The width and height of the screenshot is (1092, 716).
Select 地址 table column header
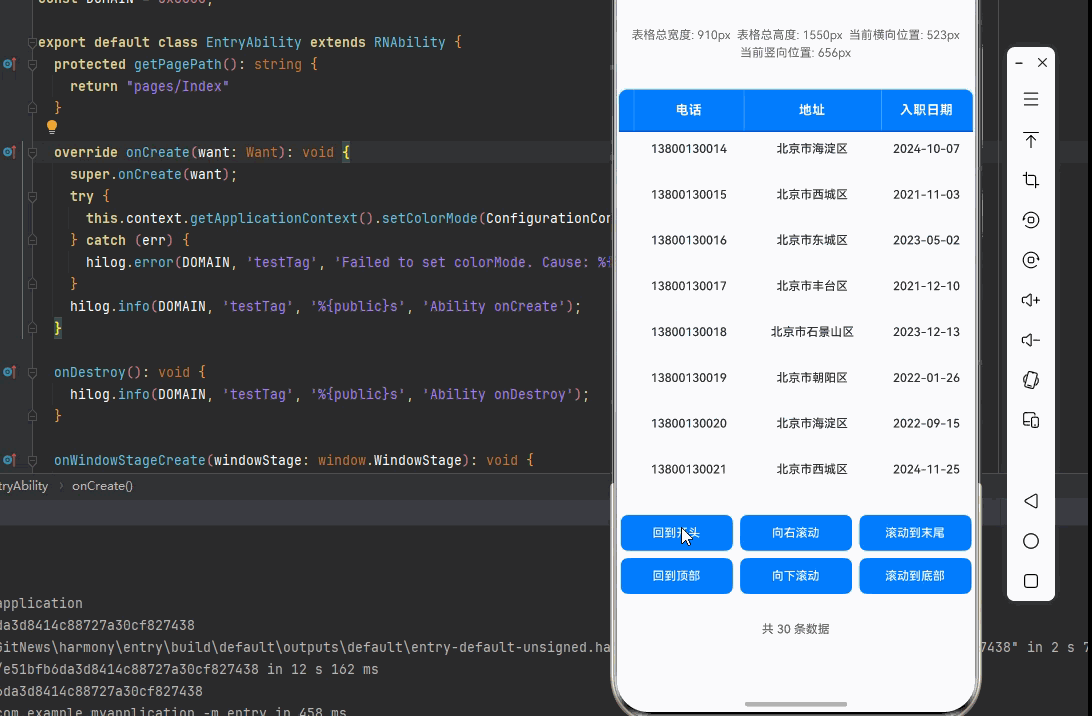[x=812, y=110]
